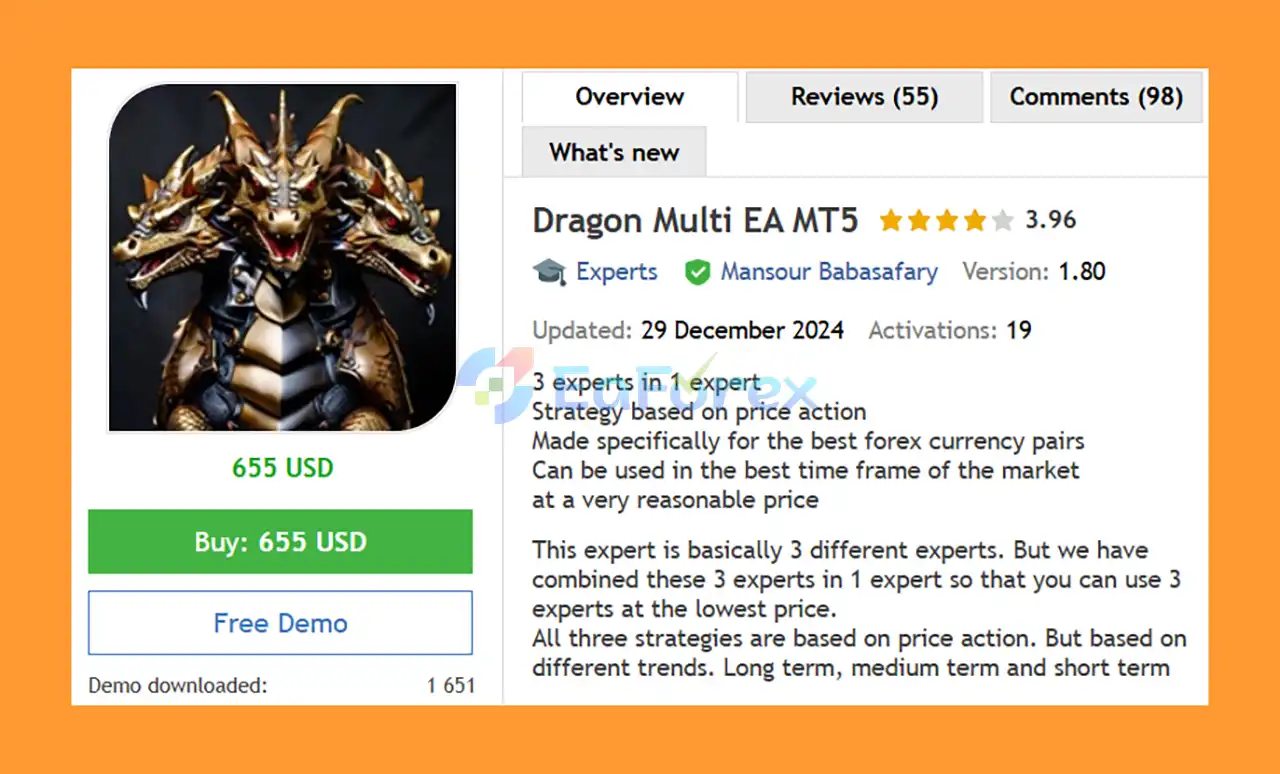Switch to the Overview tab
The height and width of the screenshot is (774, 1280).
(630, 97)
